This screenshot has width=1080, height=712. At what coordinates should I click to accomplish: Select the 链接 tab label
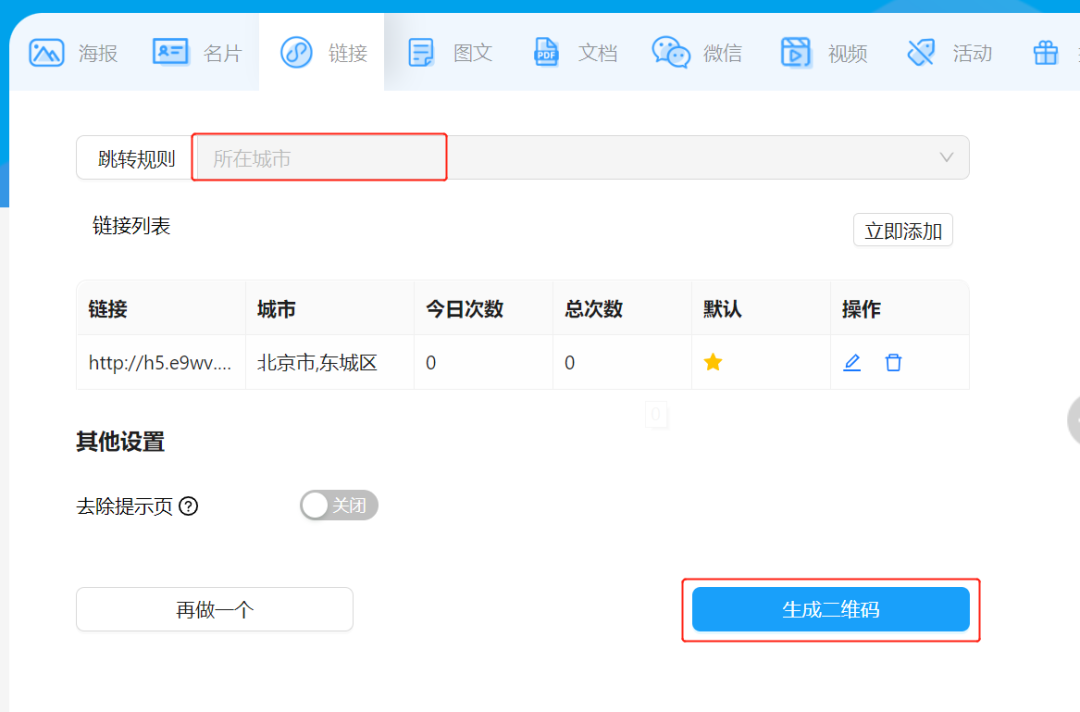[348, 53]
